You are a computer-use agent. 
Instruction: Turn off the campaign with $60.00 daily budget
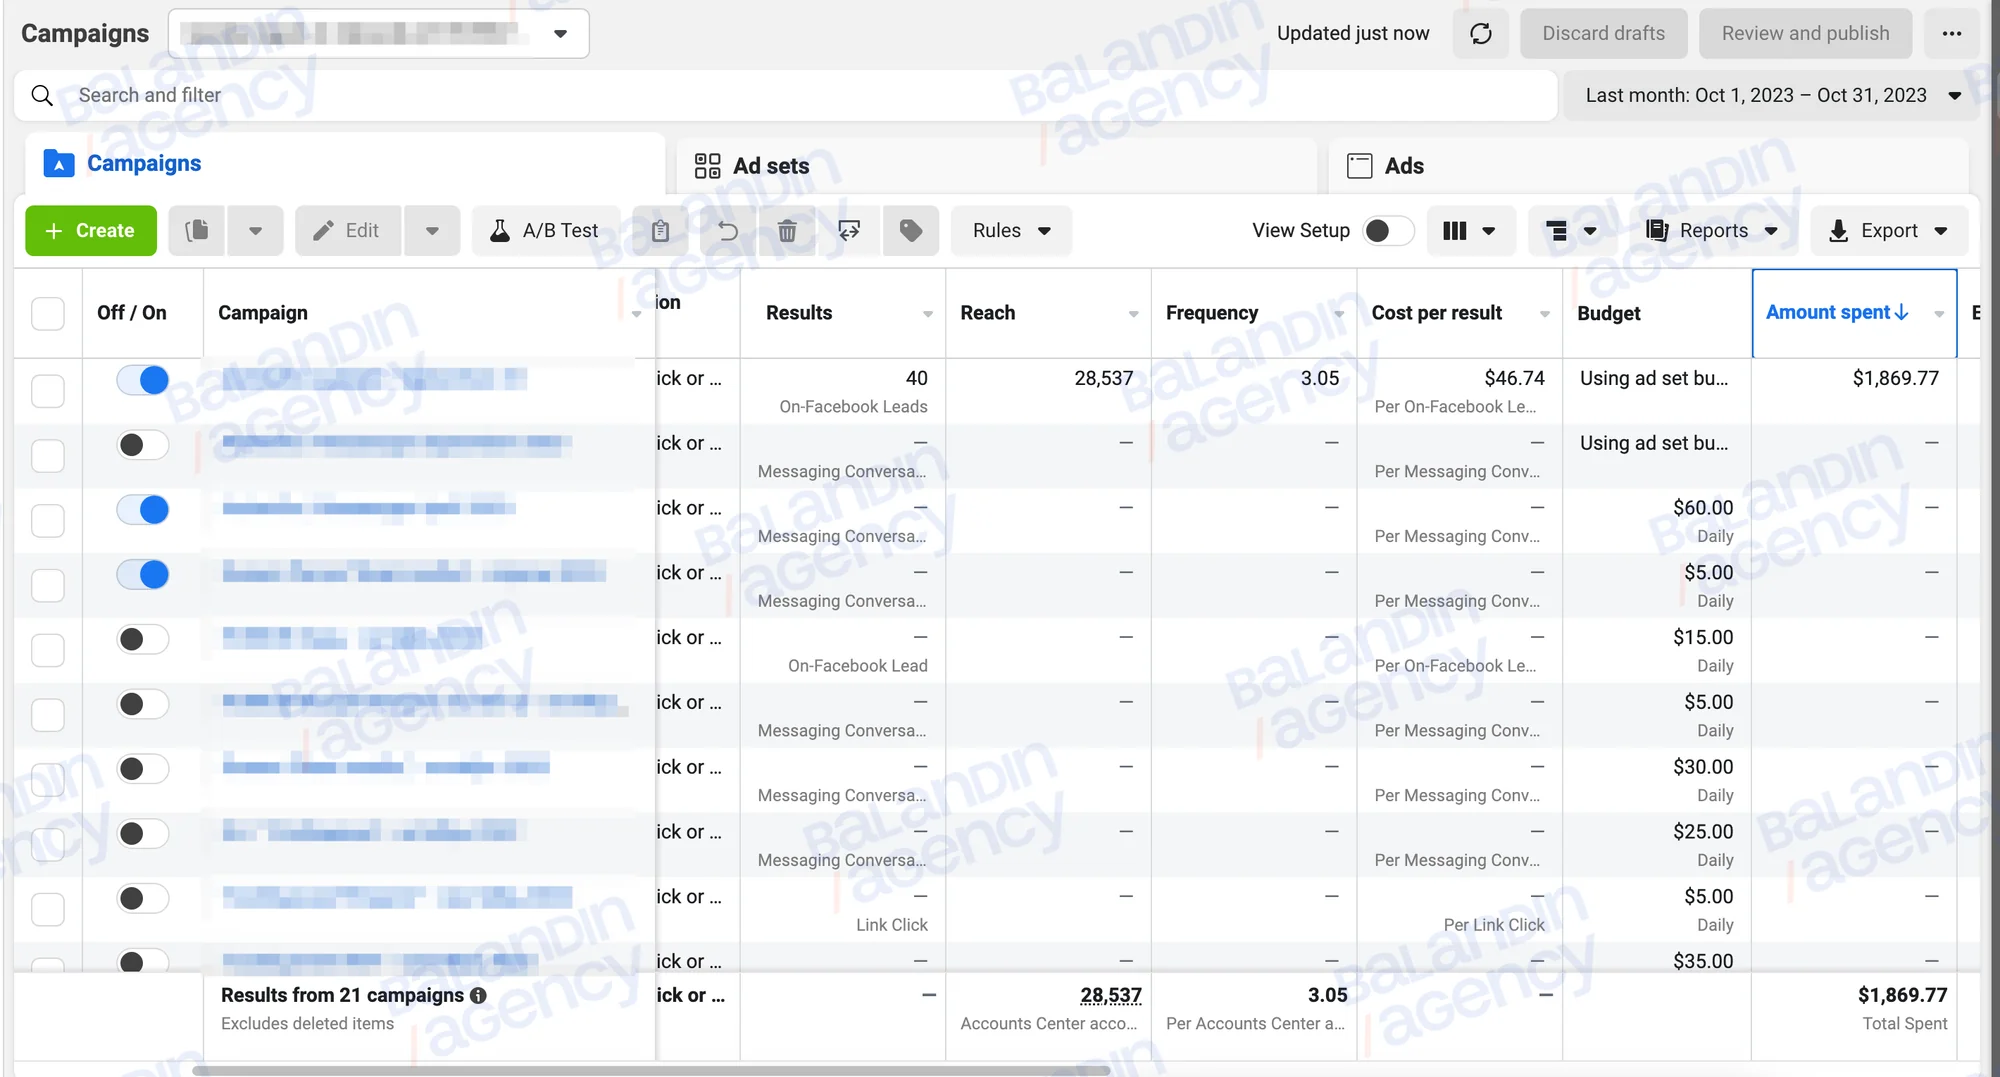[142, 510]
